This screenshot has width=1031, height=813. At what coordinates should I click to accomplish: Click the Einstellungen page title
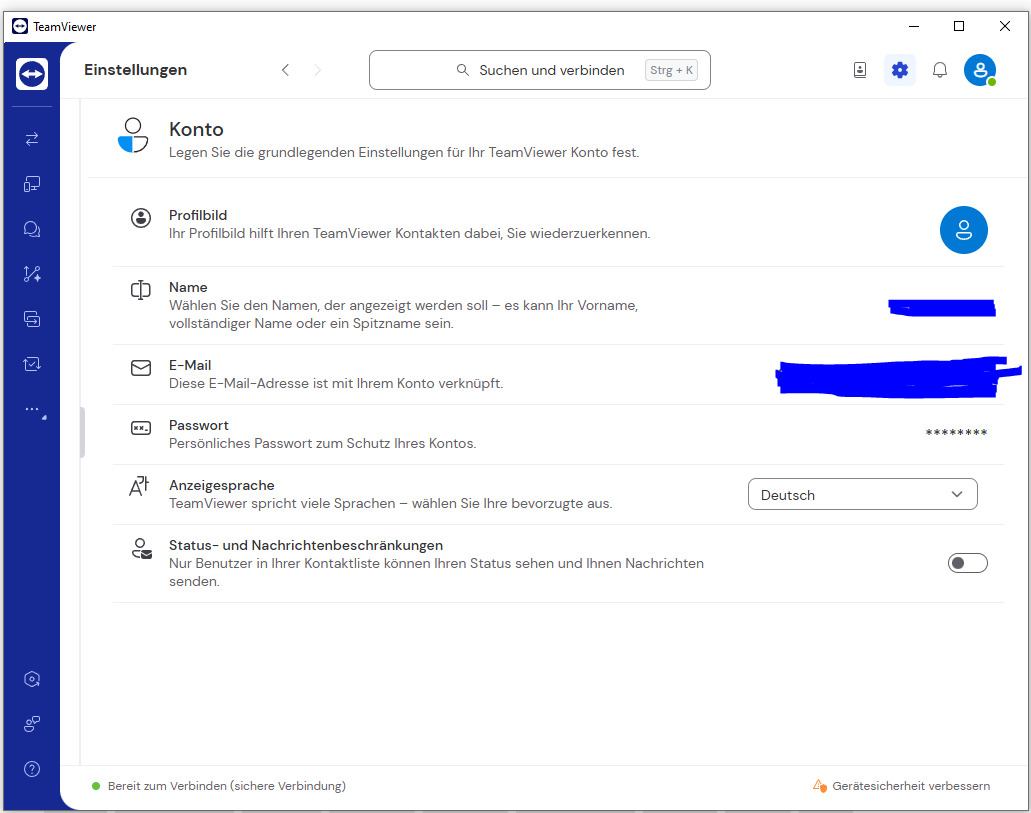pyautogui.click(x=135, y=70)
